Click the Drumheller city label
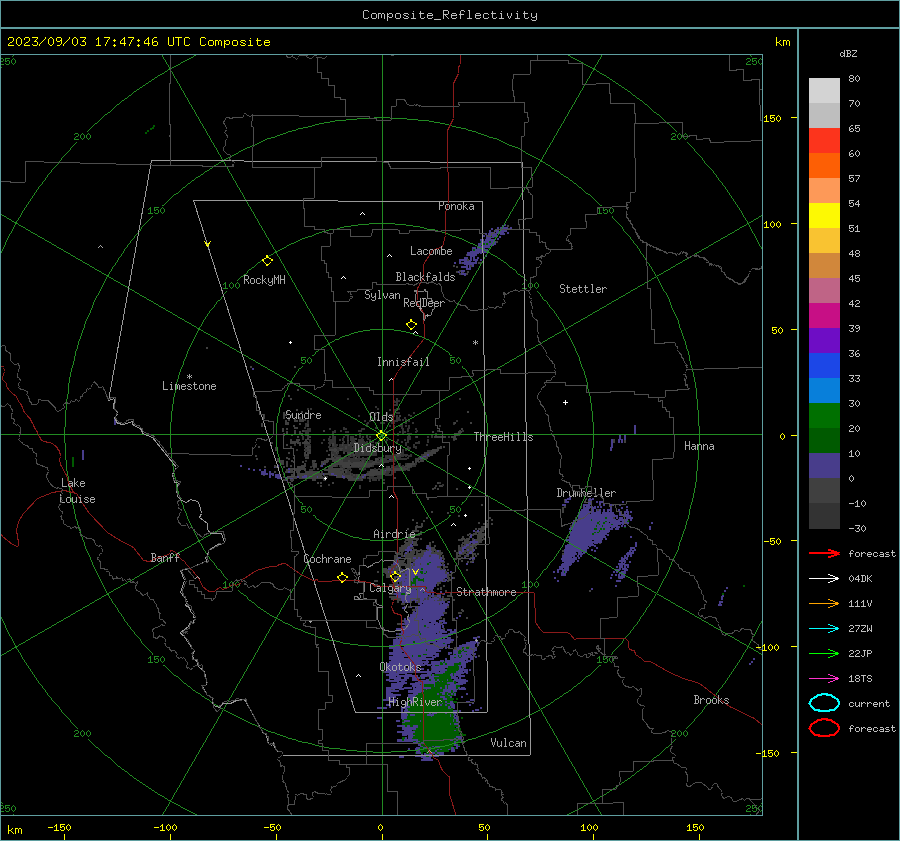The height and width of the screenshot is (841, 900). [586, 493]
